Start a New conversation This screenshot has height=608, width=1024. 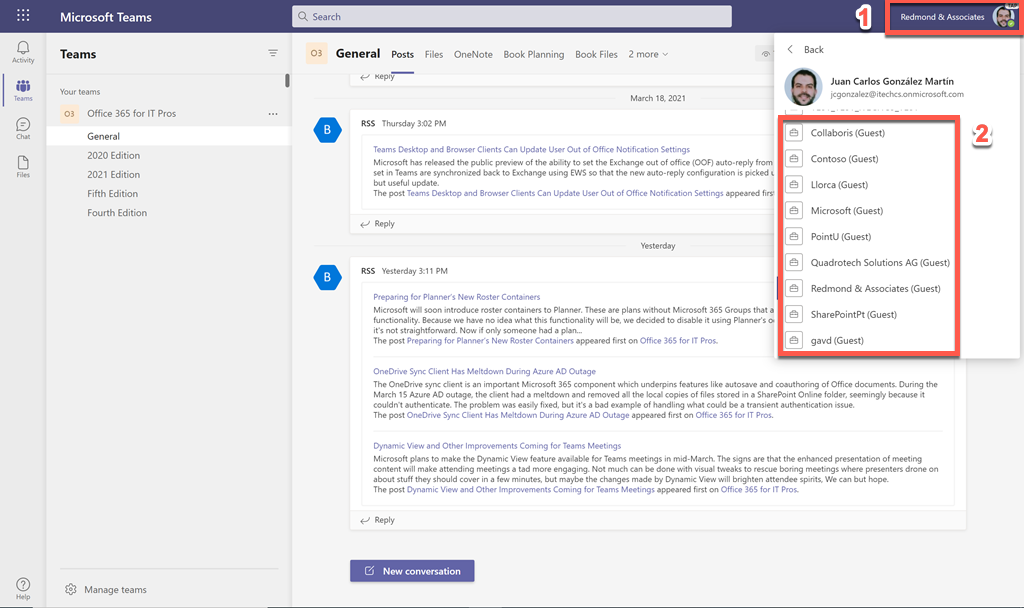pyautogui.click(x=412, y=571)
